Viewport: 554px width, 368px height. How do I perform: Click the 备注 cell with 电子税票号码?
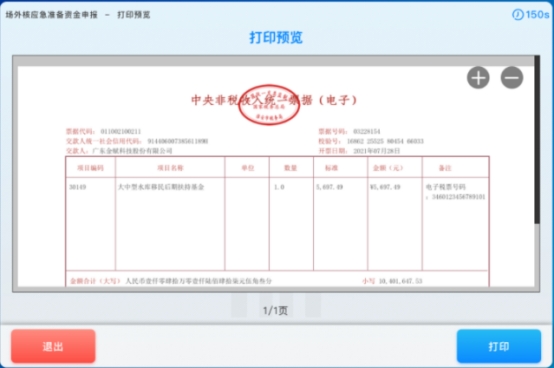[x=455, y=191]
